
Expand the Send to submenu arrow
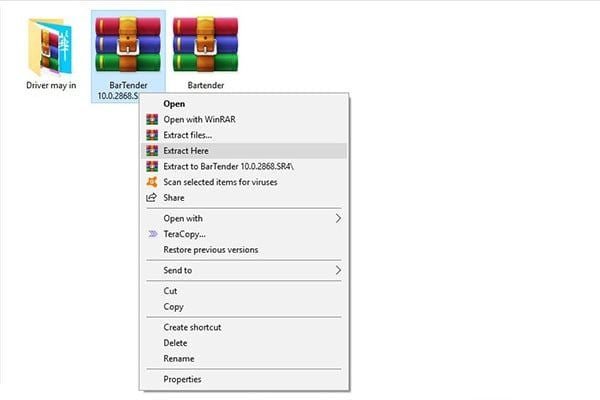[x=338, y=270]
